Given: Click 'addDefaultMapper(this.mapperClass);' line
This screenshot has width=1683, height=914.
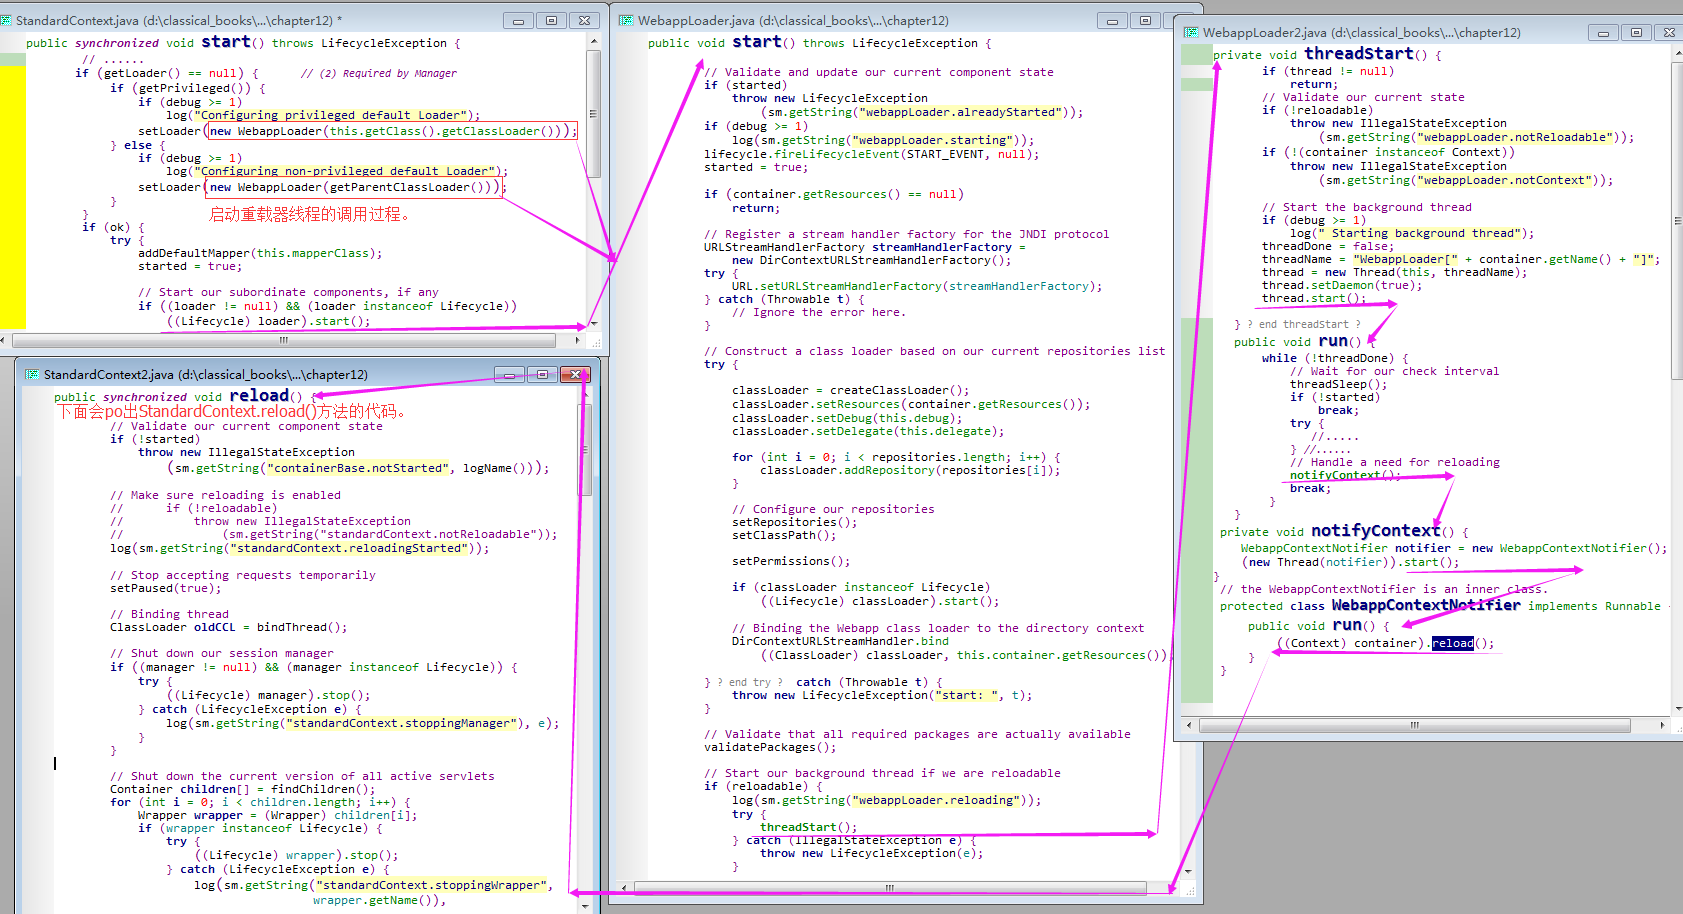Looking at the screenshot, I should coord(260,253).
